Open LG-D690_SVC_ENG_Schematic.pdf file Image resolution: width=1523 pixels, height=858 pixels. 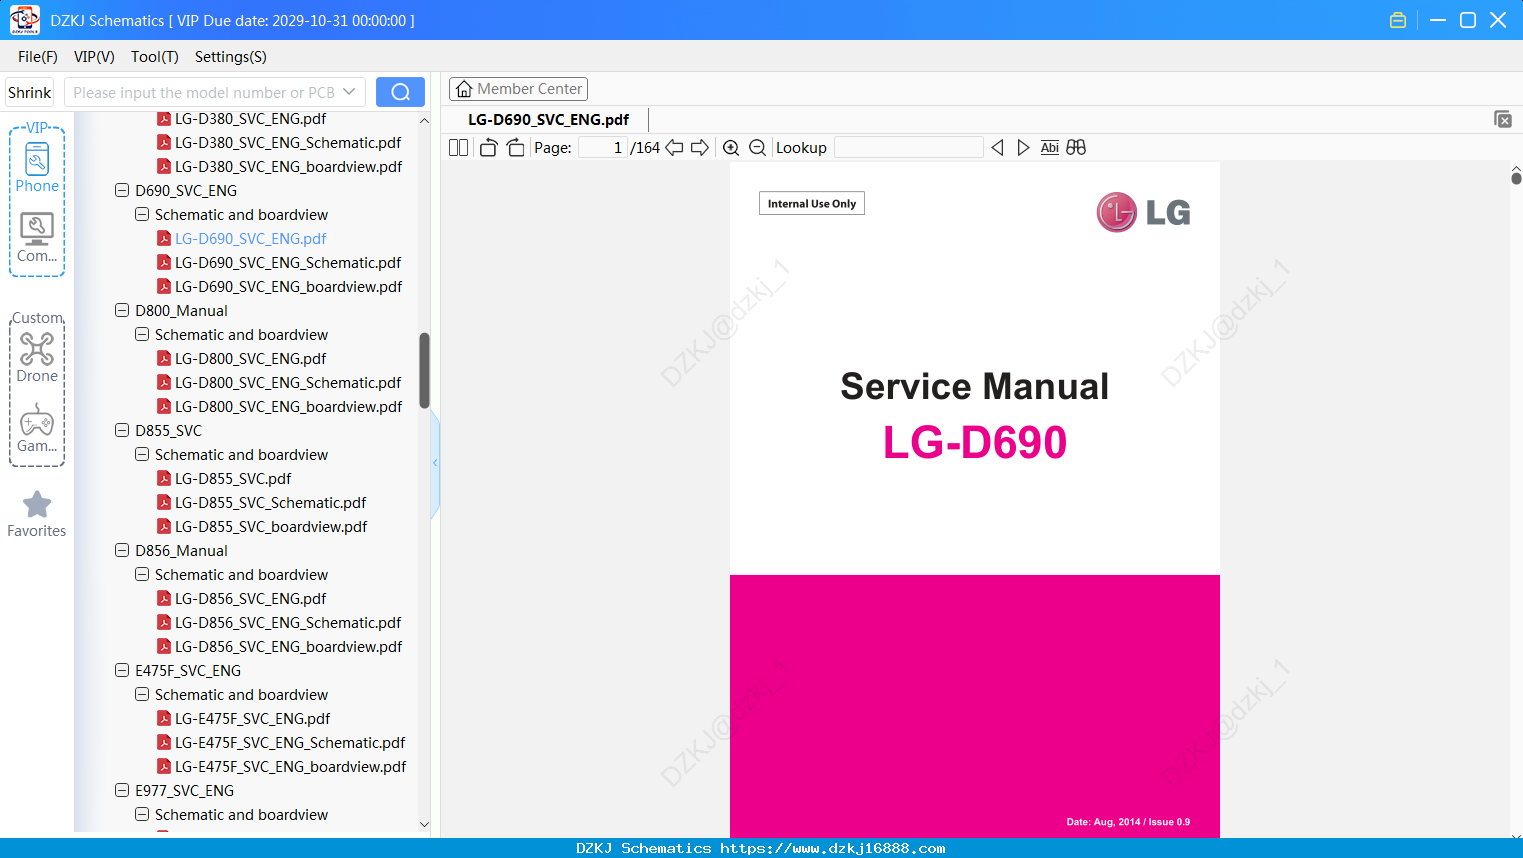(288, 263)
